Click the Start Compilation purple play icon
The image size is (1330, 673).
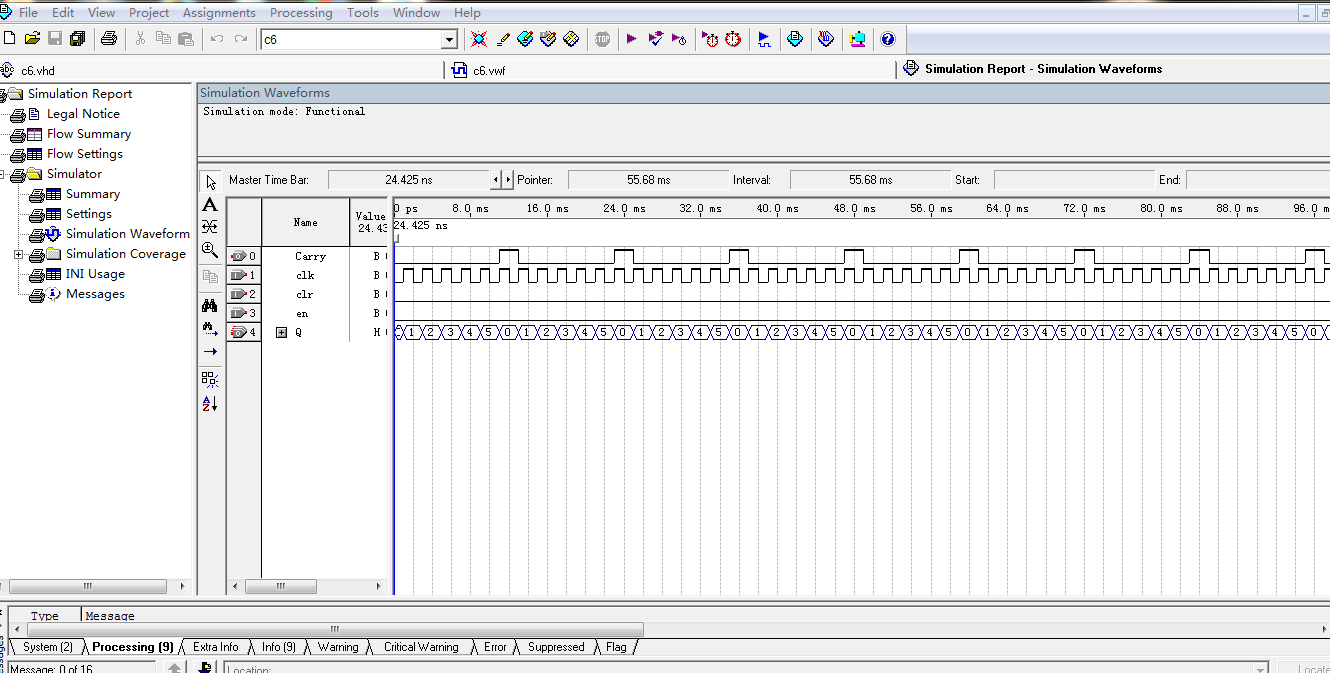pos(631,39)
